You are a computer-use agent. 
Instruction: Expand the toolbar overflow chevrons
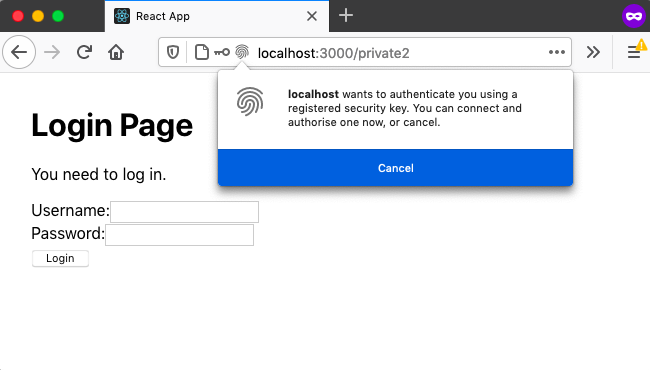(x=593, y=52)
